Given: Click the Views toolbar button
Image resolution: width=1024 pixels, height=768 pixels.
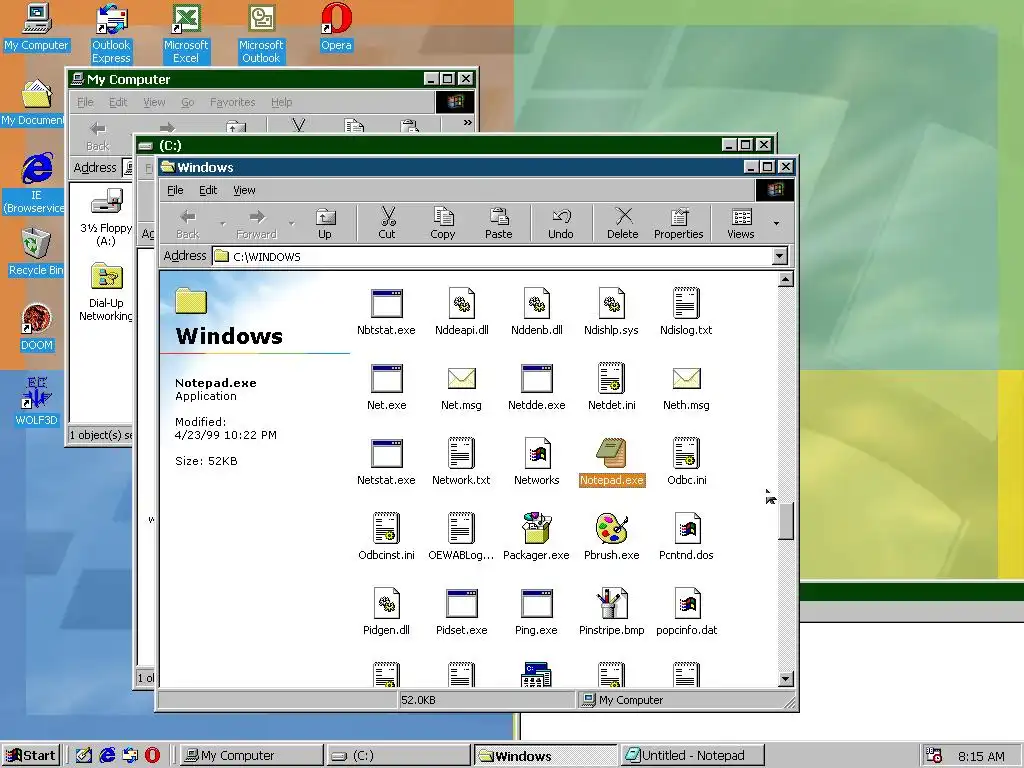Looking at the screenshot, I should point(741,223).
